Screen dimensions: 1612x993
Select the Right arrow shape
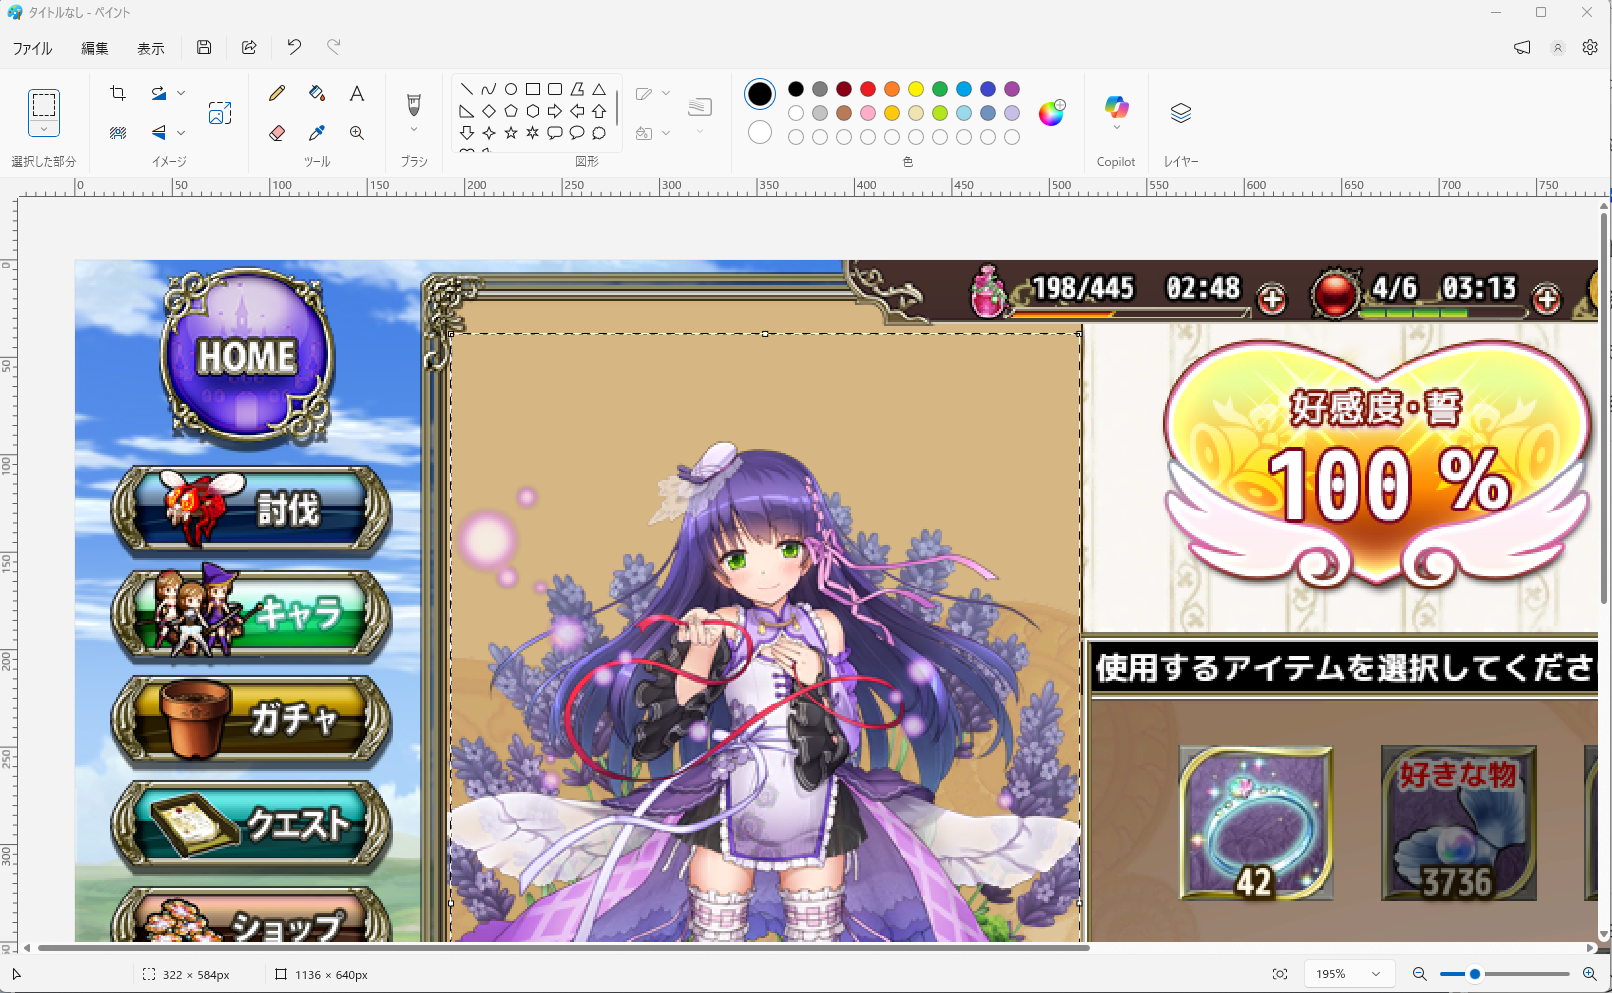click(555, 111)
